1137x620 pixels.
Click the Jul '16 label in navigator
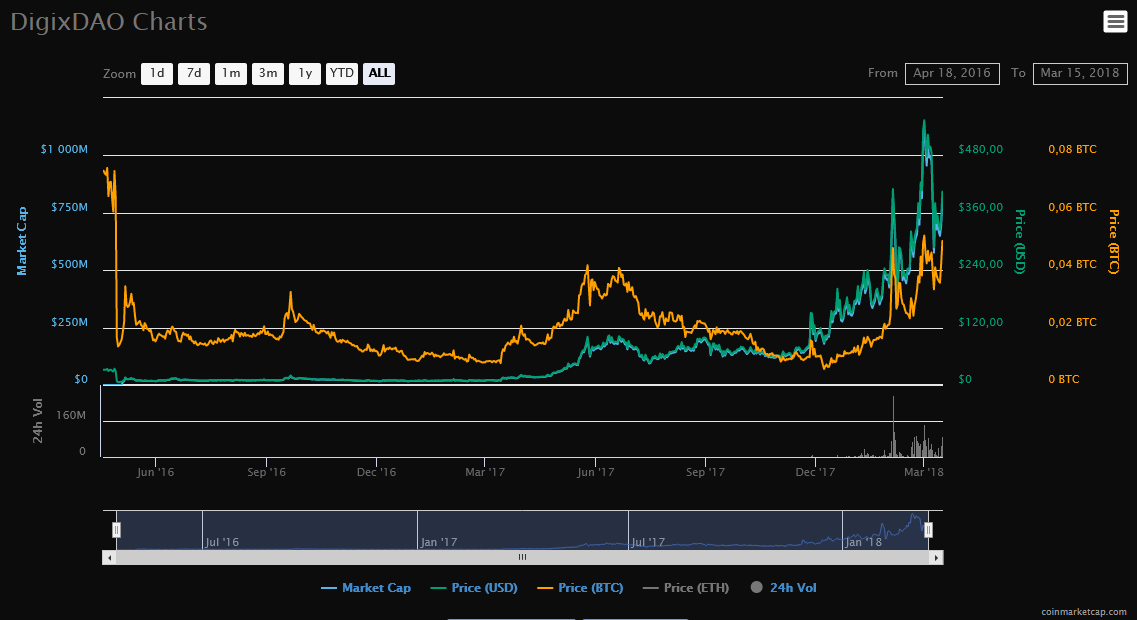(x=222, y=542)
